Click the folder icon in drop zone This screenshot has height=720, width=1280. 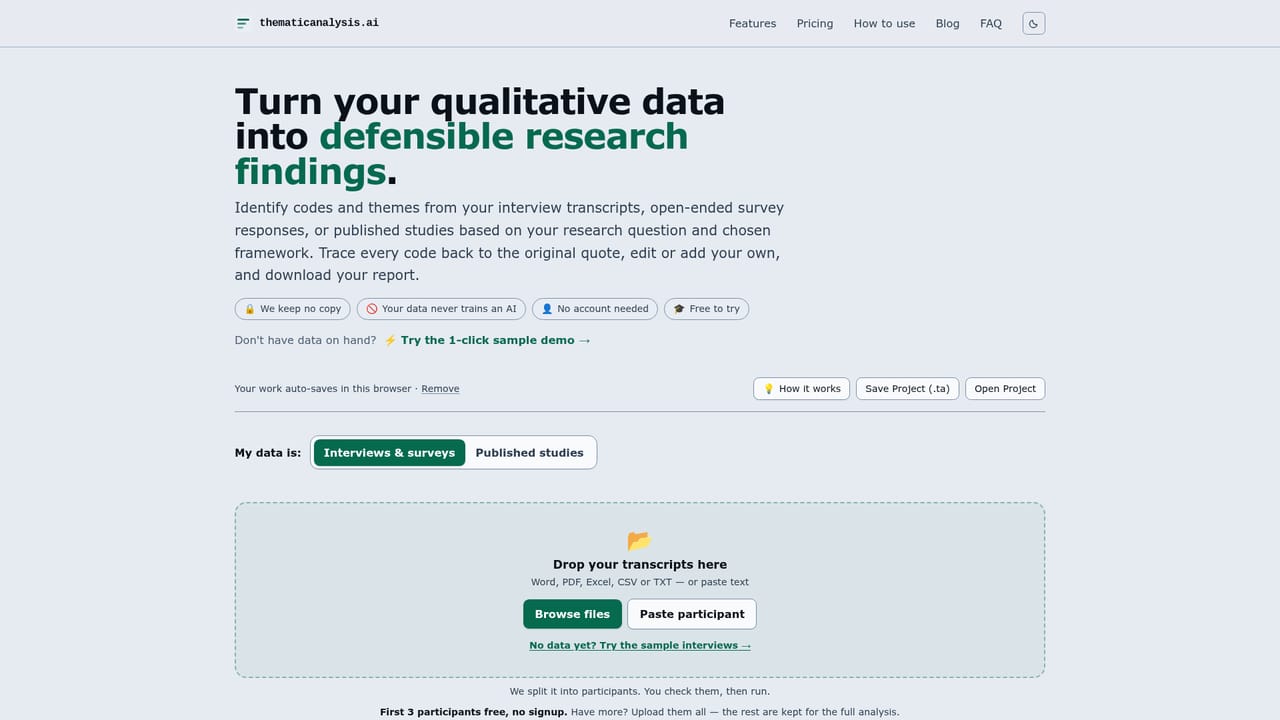(639, 541)
